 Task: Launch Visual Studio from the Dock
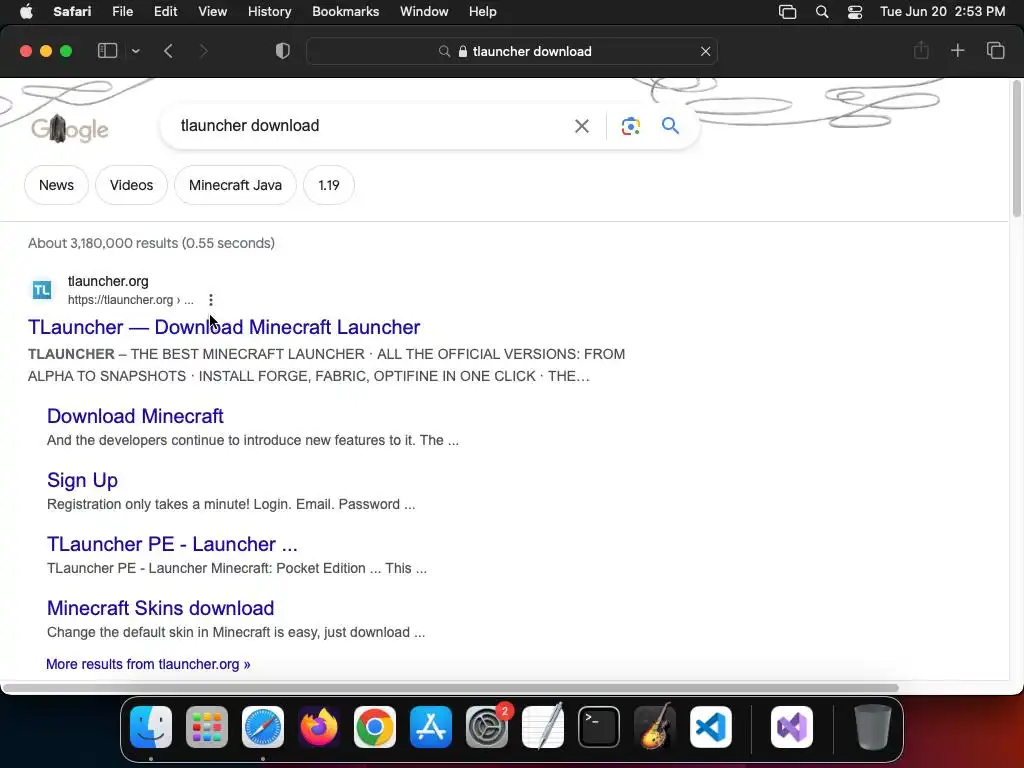coord(792,727)
